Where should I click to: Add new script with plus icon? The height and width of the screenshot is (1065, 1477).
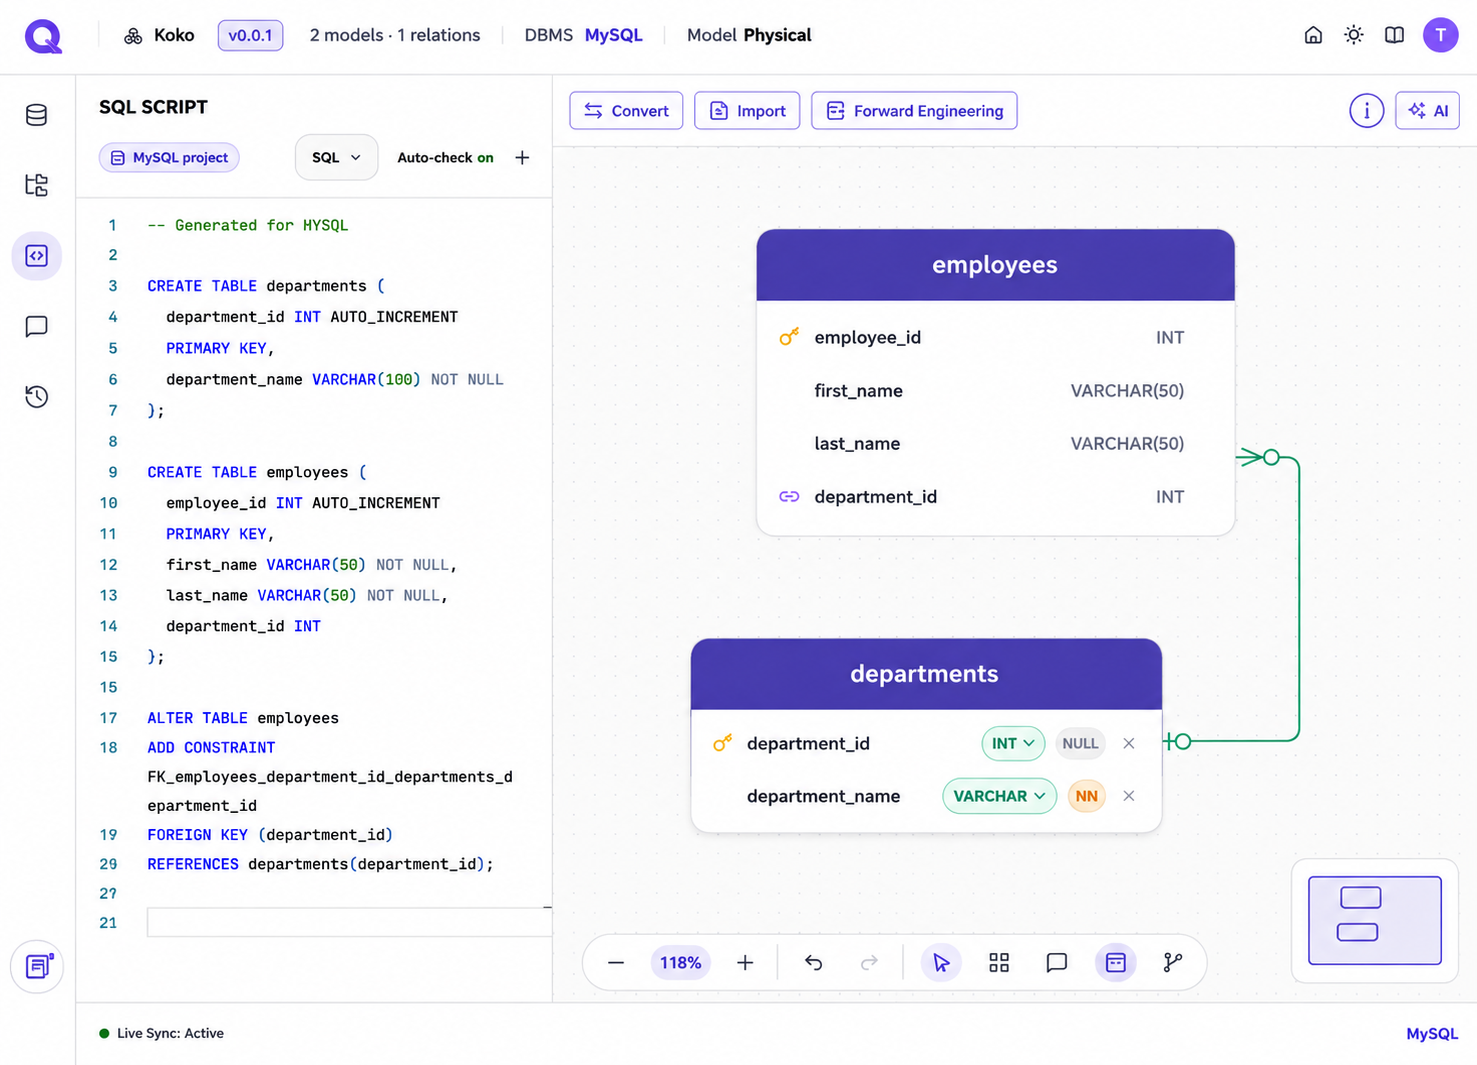(522, 158)
